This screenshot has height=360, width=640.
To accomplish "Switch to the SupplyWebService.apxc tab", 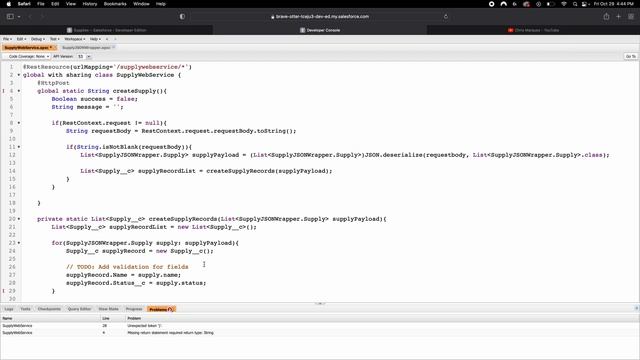I will (x=27, y=48).
